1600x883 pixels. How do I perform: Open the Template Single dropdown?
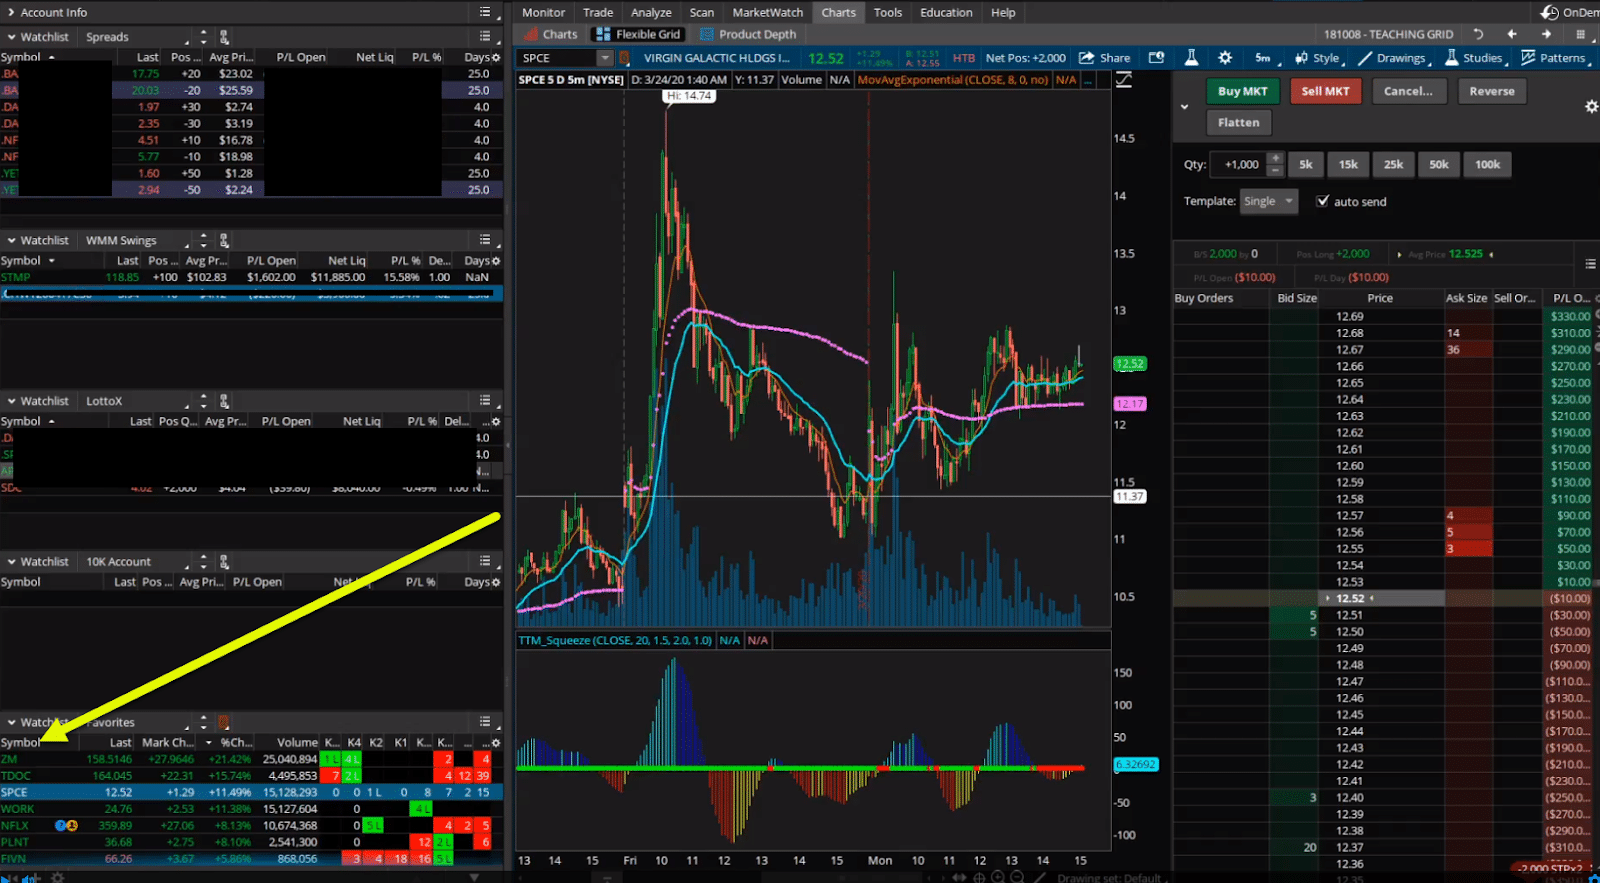[x=1269, y=201]
